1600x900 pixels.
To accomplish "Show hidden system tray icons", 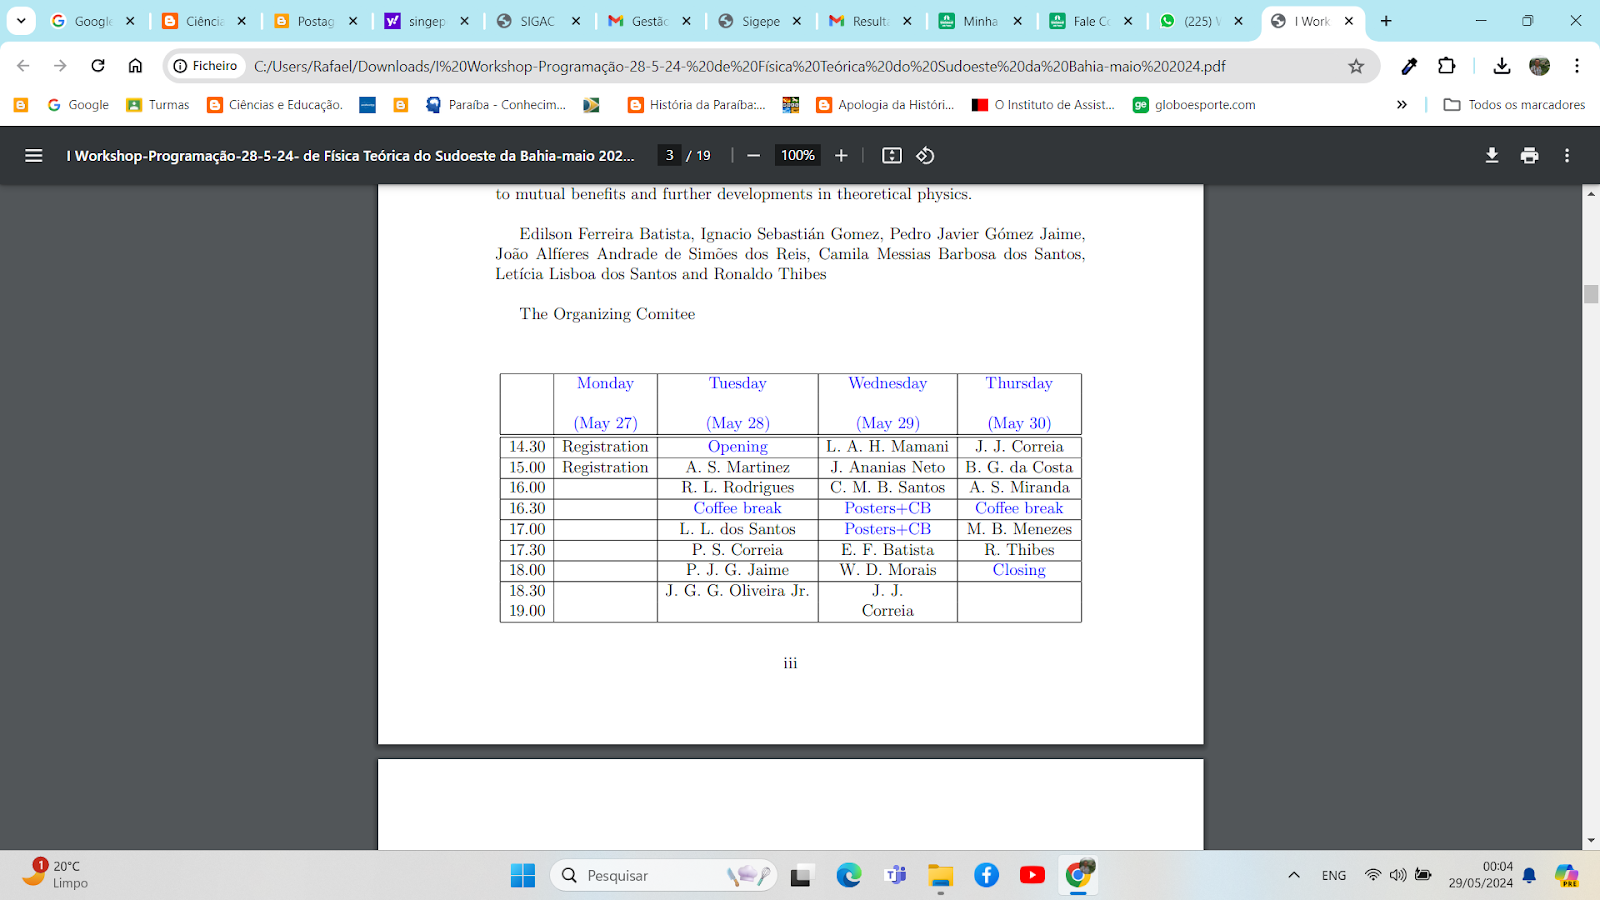I will 1293,875.
